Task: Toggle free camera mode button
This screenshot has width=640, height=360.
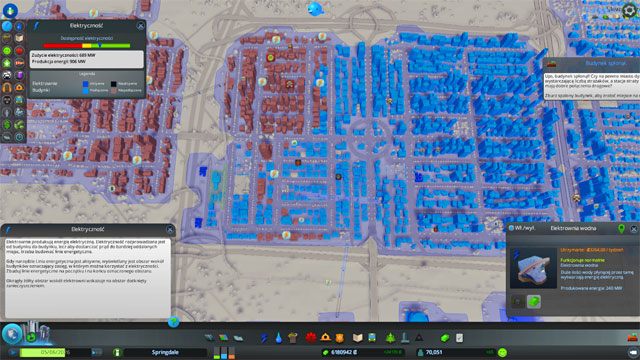Action: 633,352
